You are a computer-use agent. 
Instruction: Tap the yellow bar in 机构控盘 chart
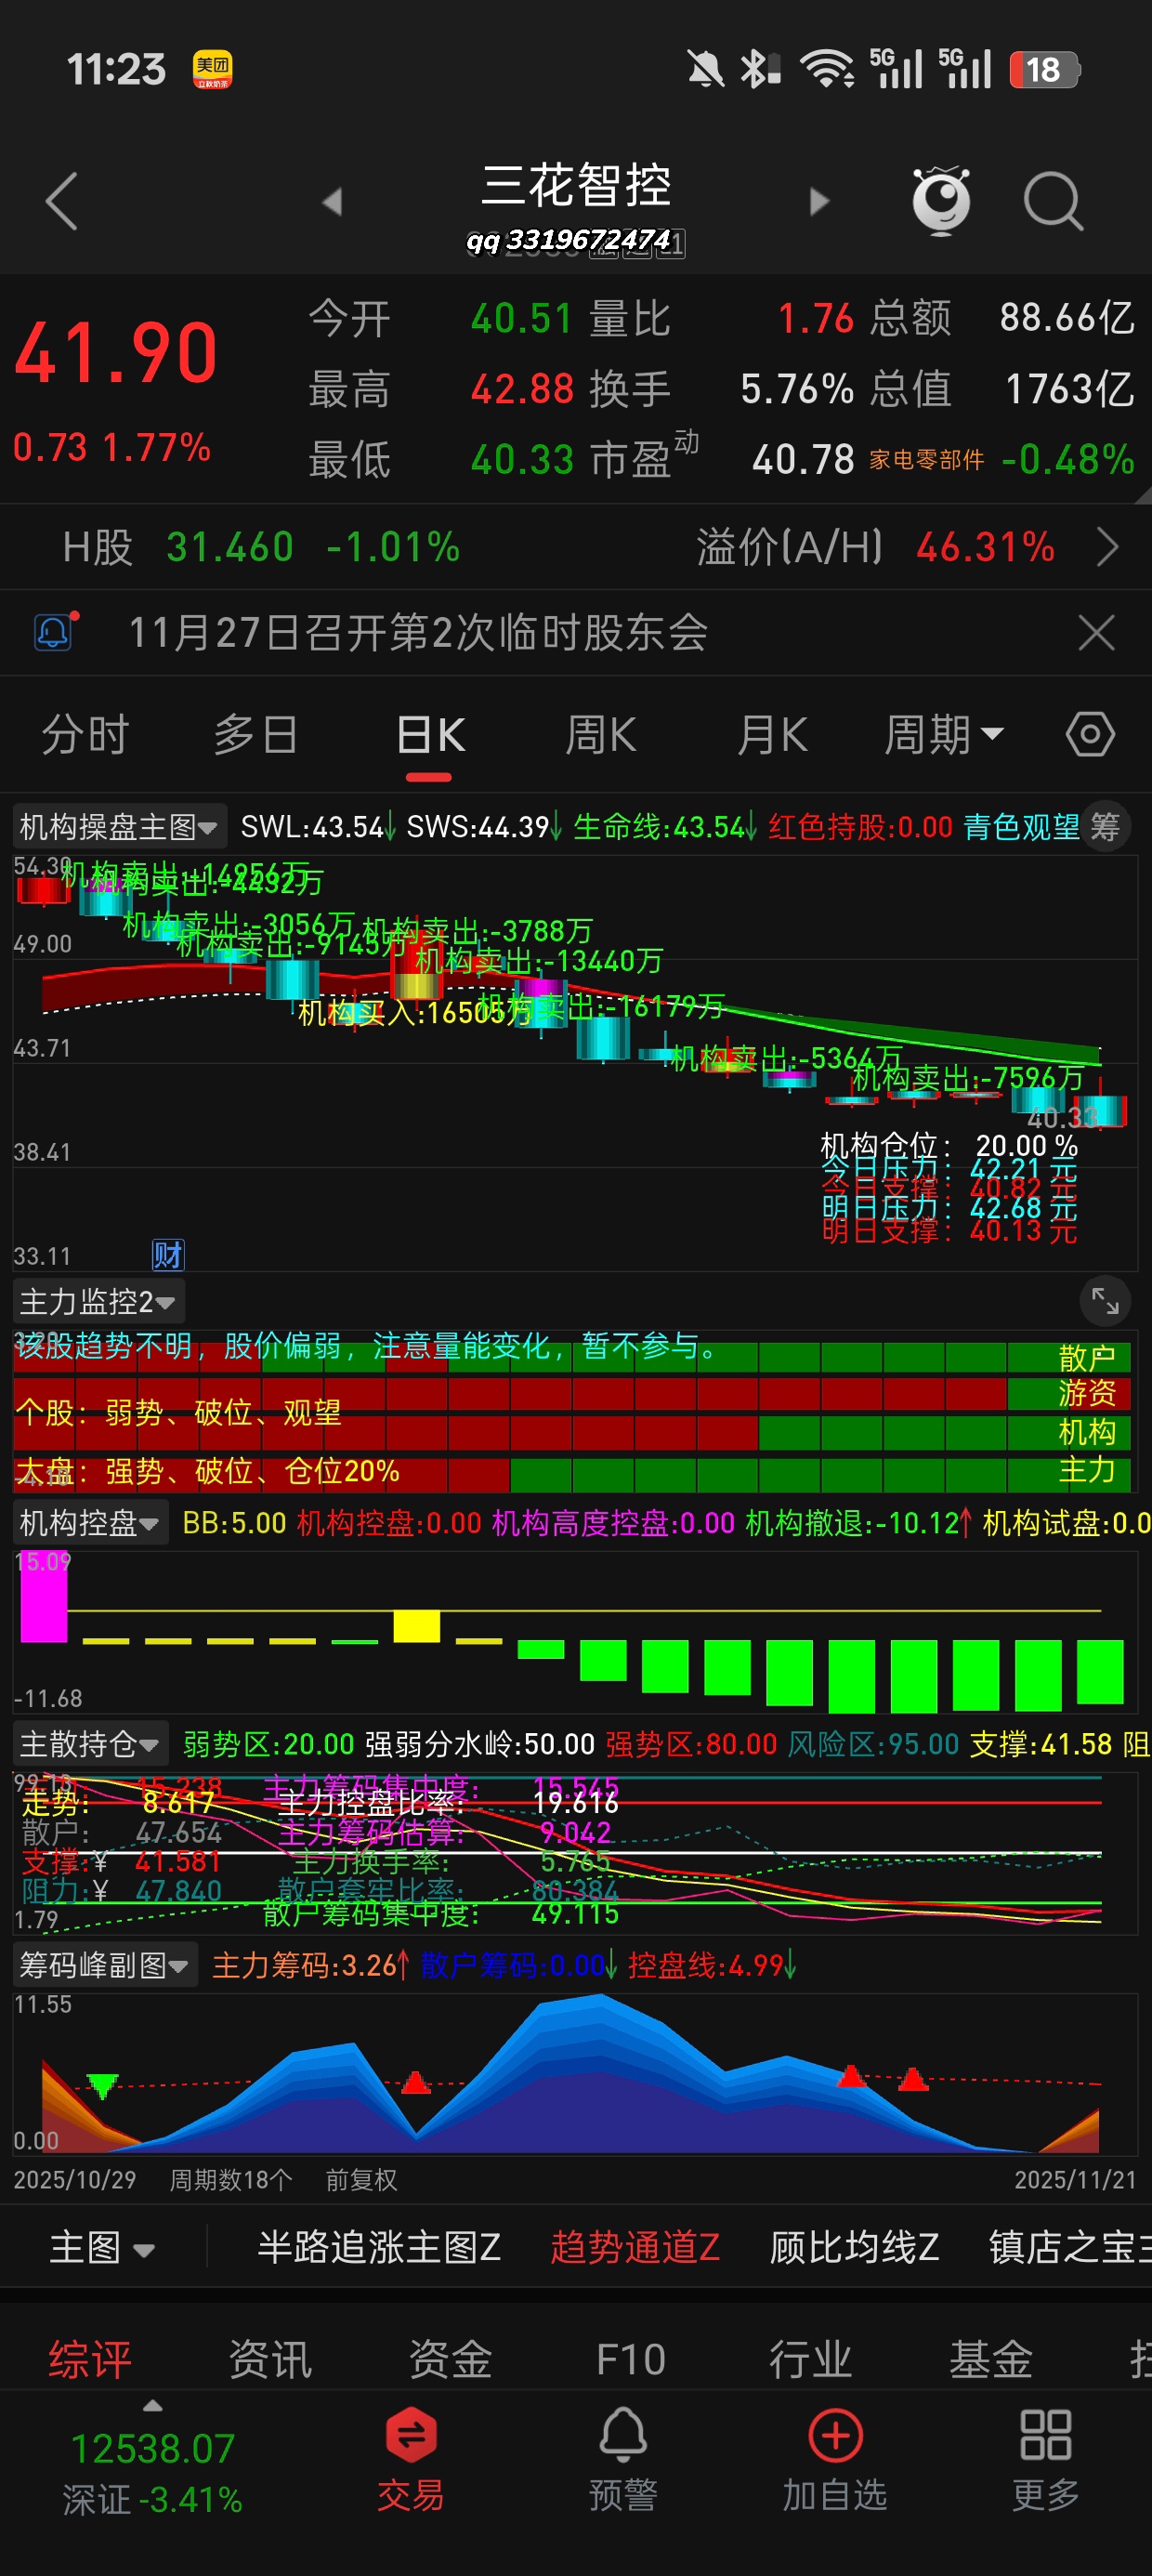417,1626
